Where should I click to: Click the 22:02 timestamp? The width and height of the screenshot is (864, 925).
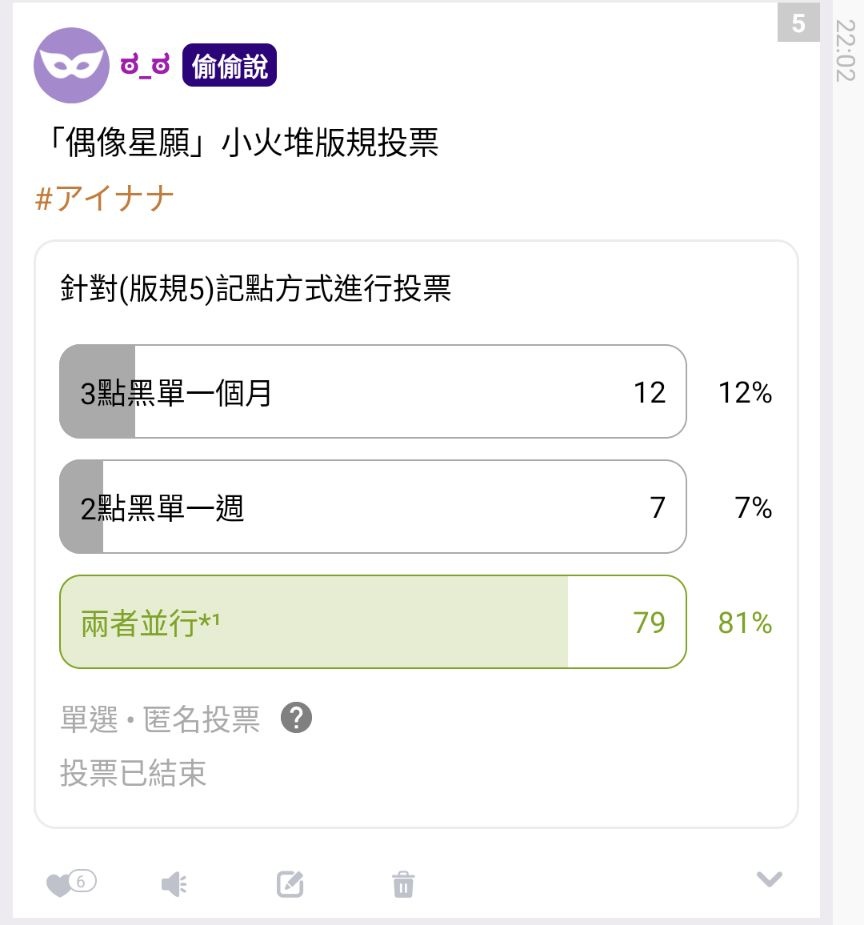point(845,50)
